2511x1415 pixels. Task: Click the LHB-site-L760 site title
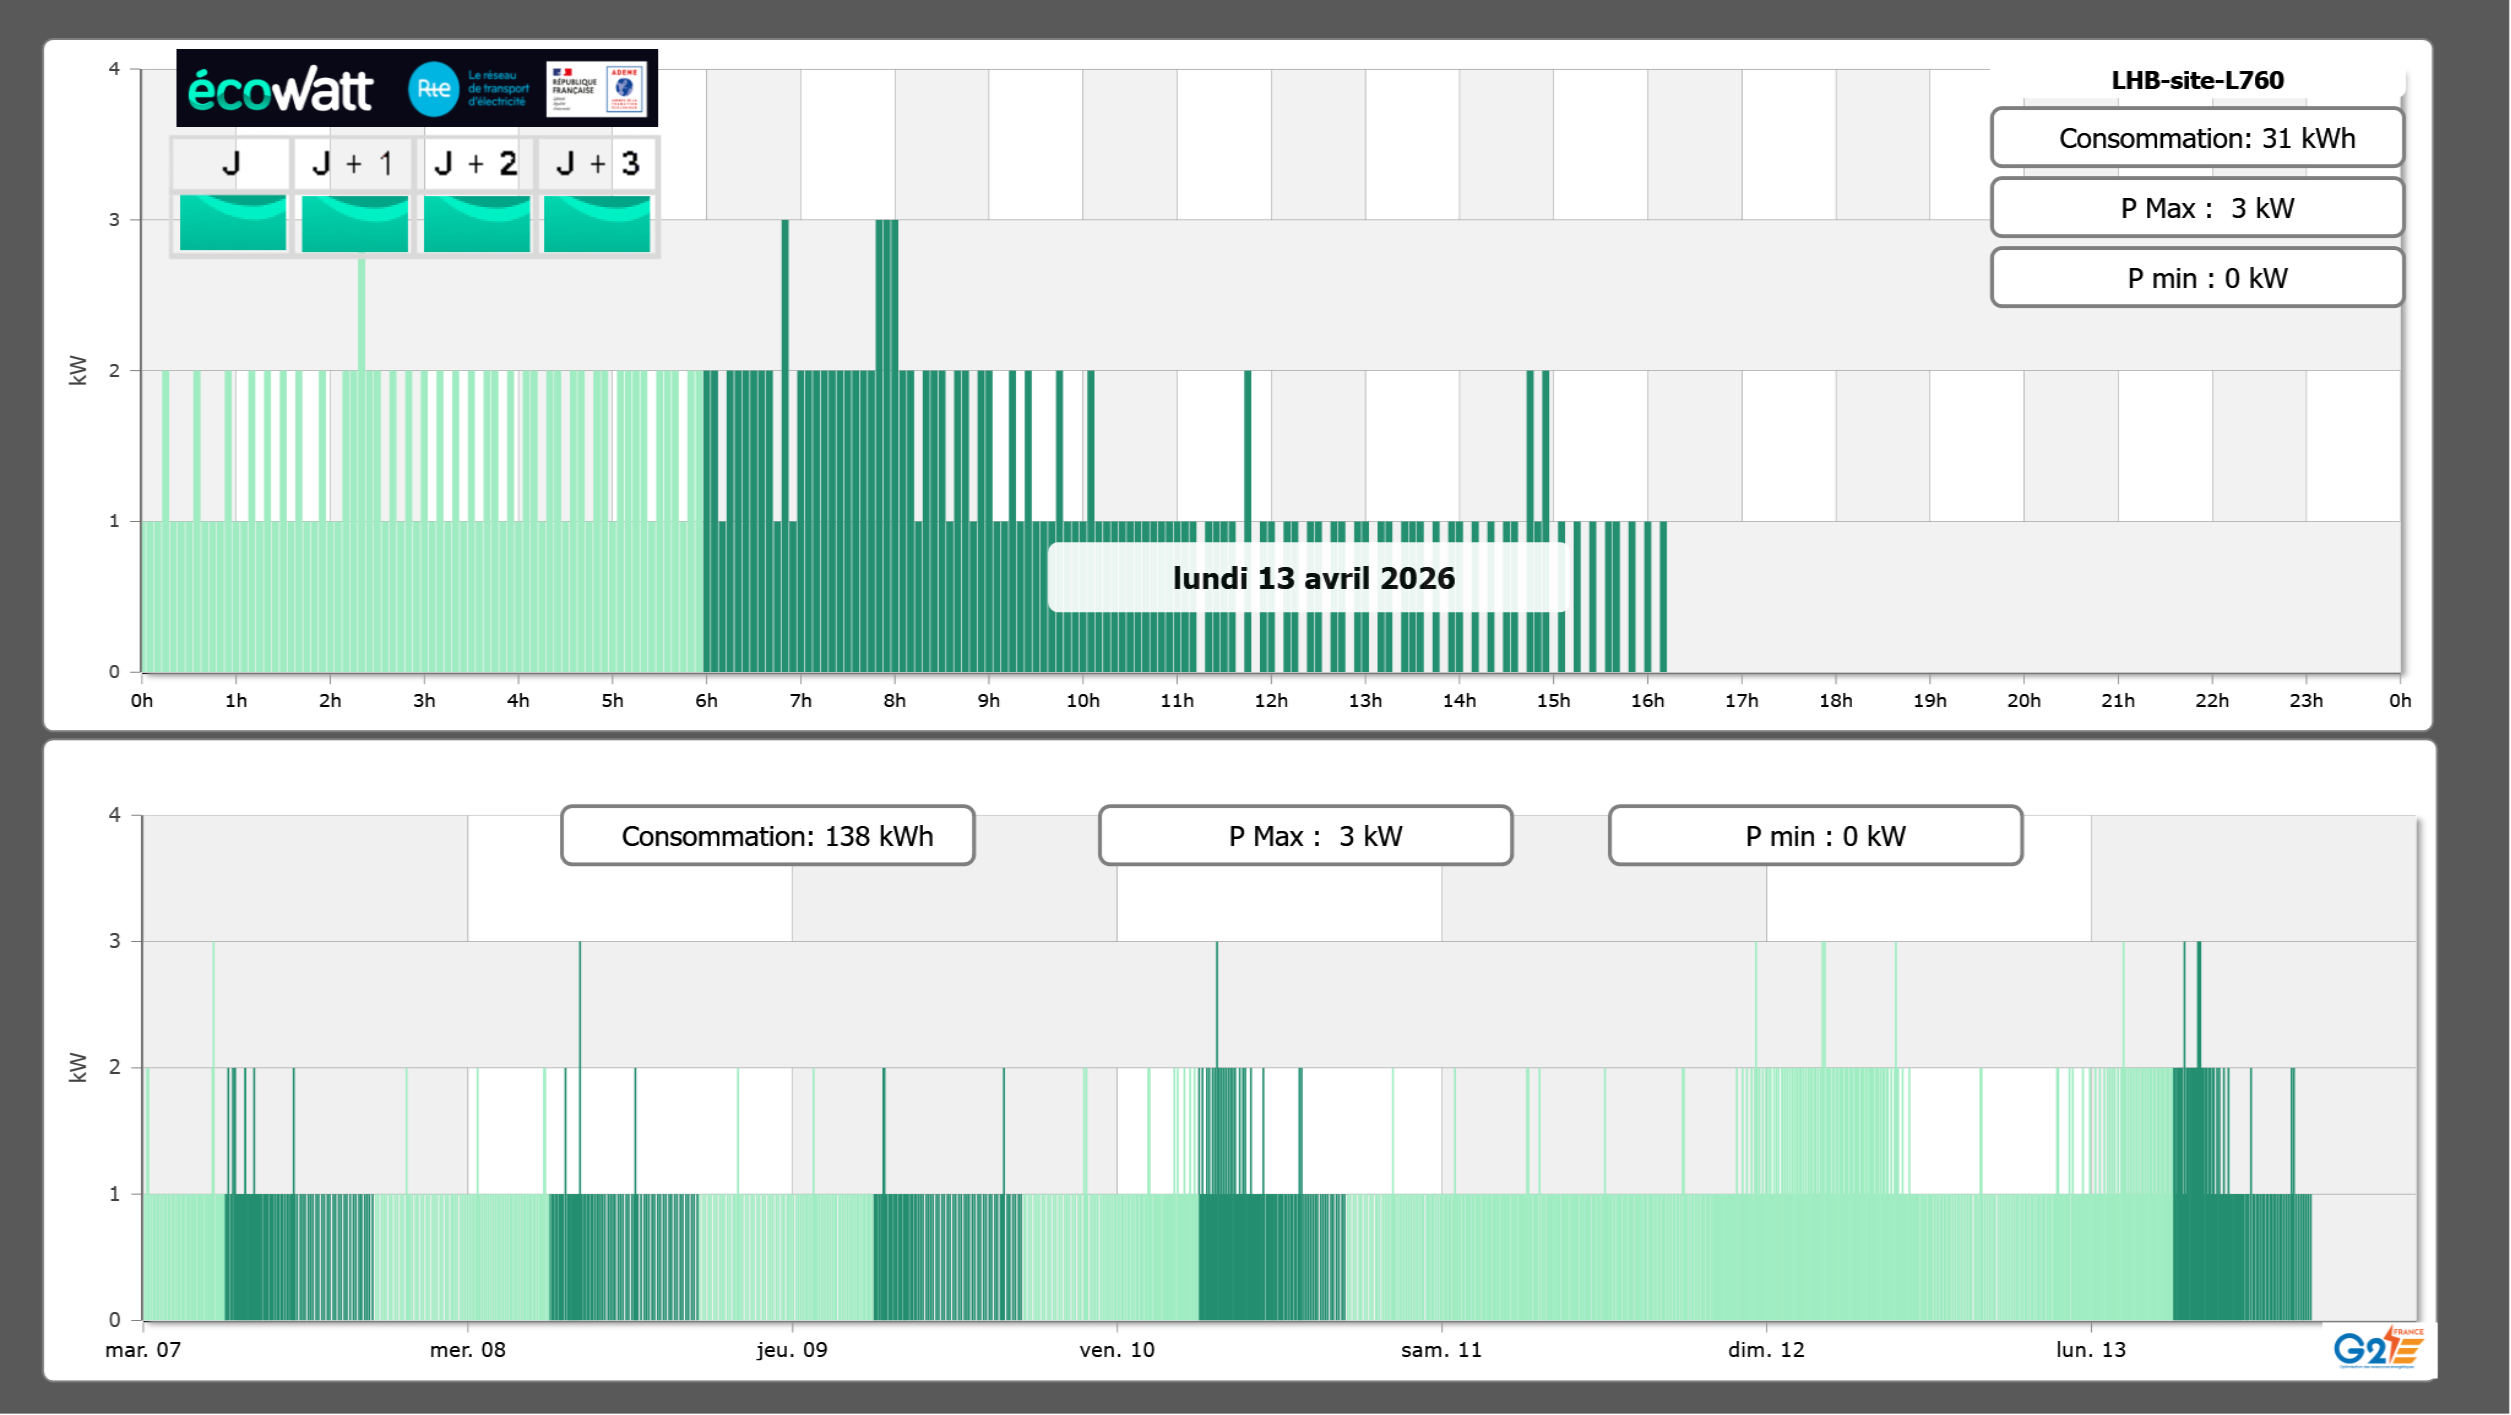(x=2197, y=80)
